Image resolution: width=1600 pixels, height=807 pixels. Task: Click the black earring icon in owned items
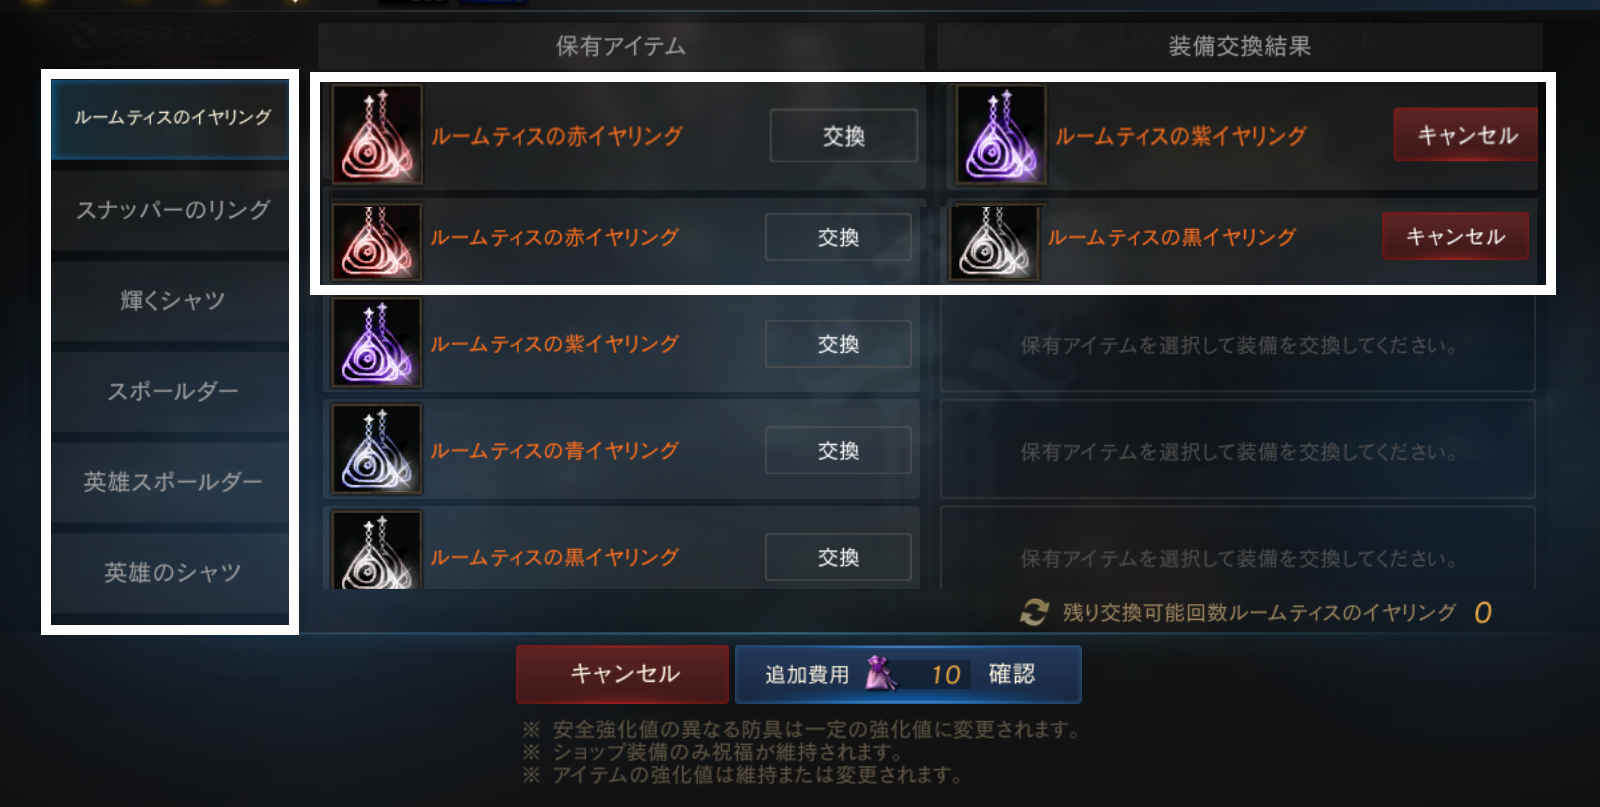[x=377, y=550]
